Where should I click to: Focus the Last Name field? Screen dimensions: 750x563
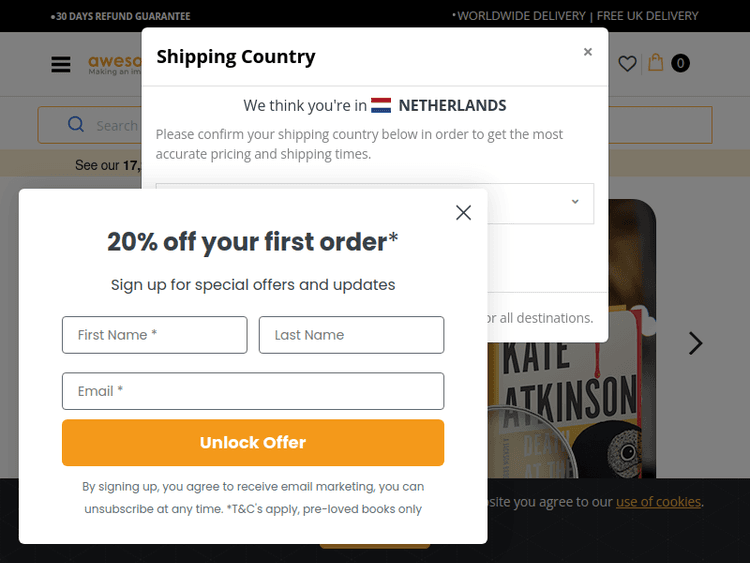(351, 335)
